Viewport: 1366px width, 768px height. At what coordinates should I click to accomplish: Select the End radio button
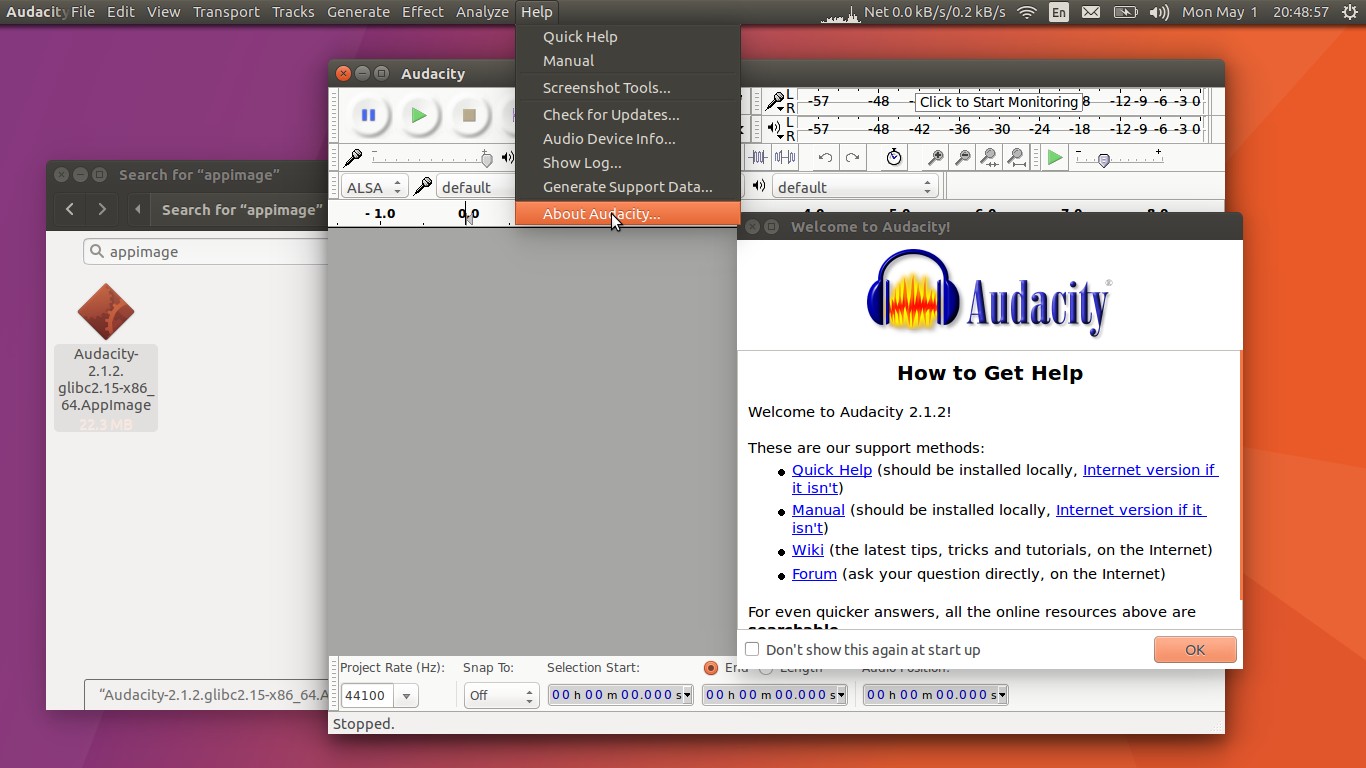coord(711,668)
